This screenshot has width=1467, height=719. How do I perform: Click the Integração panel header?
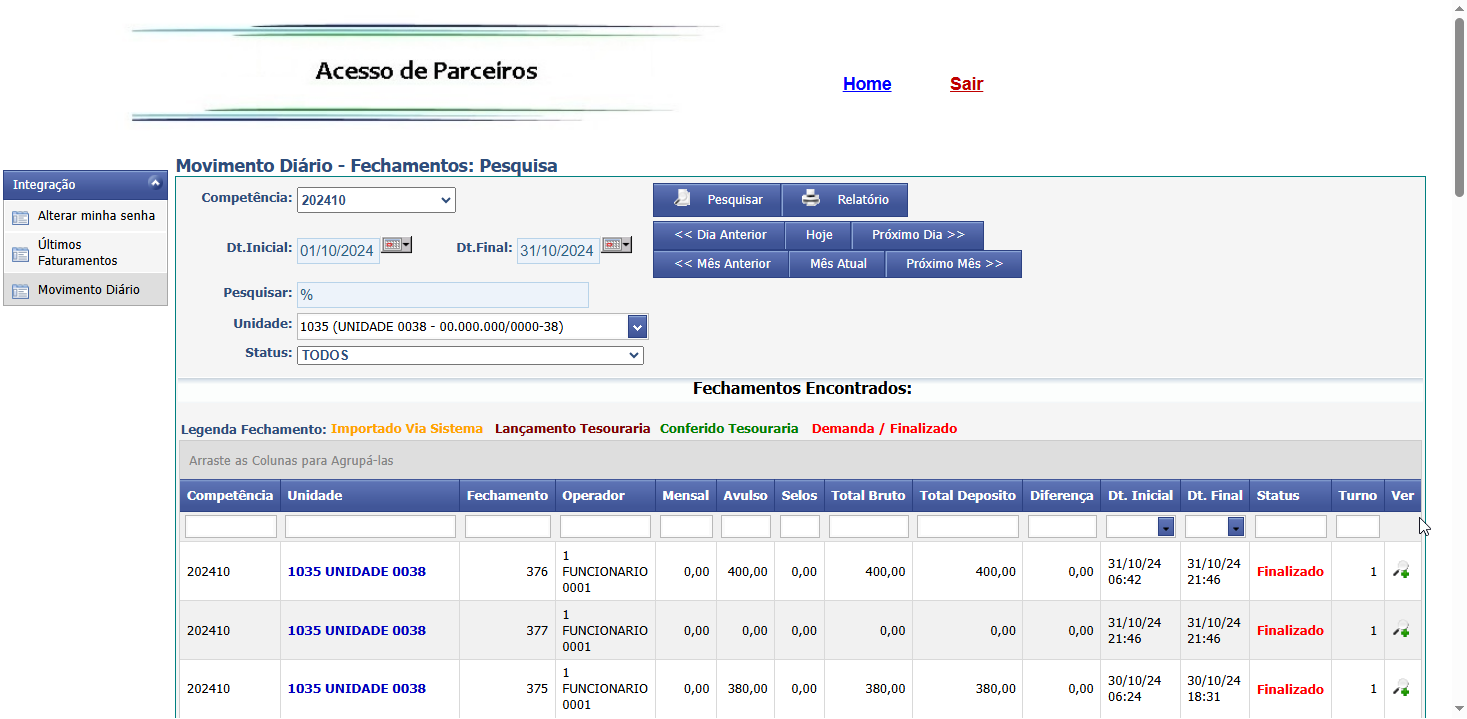click(x=85, y=184)
